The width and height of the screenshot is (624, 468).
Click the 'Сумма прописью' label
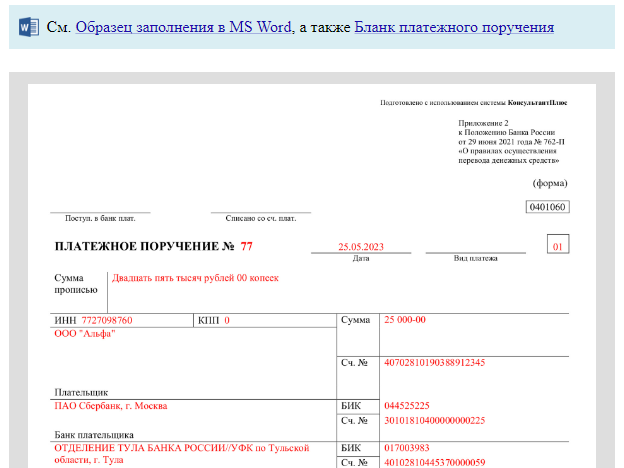coord(76,284)
